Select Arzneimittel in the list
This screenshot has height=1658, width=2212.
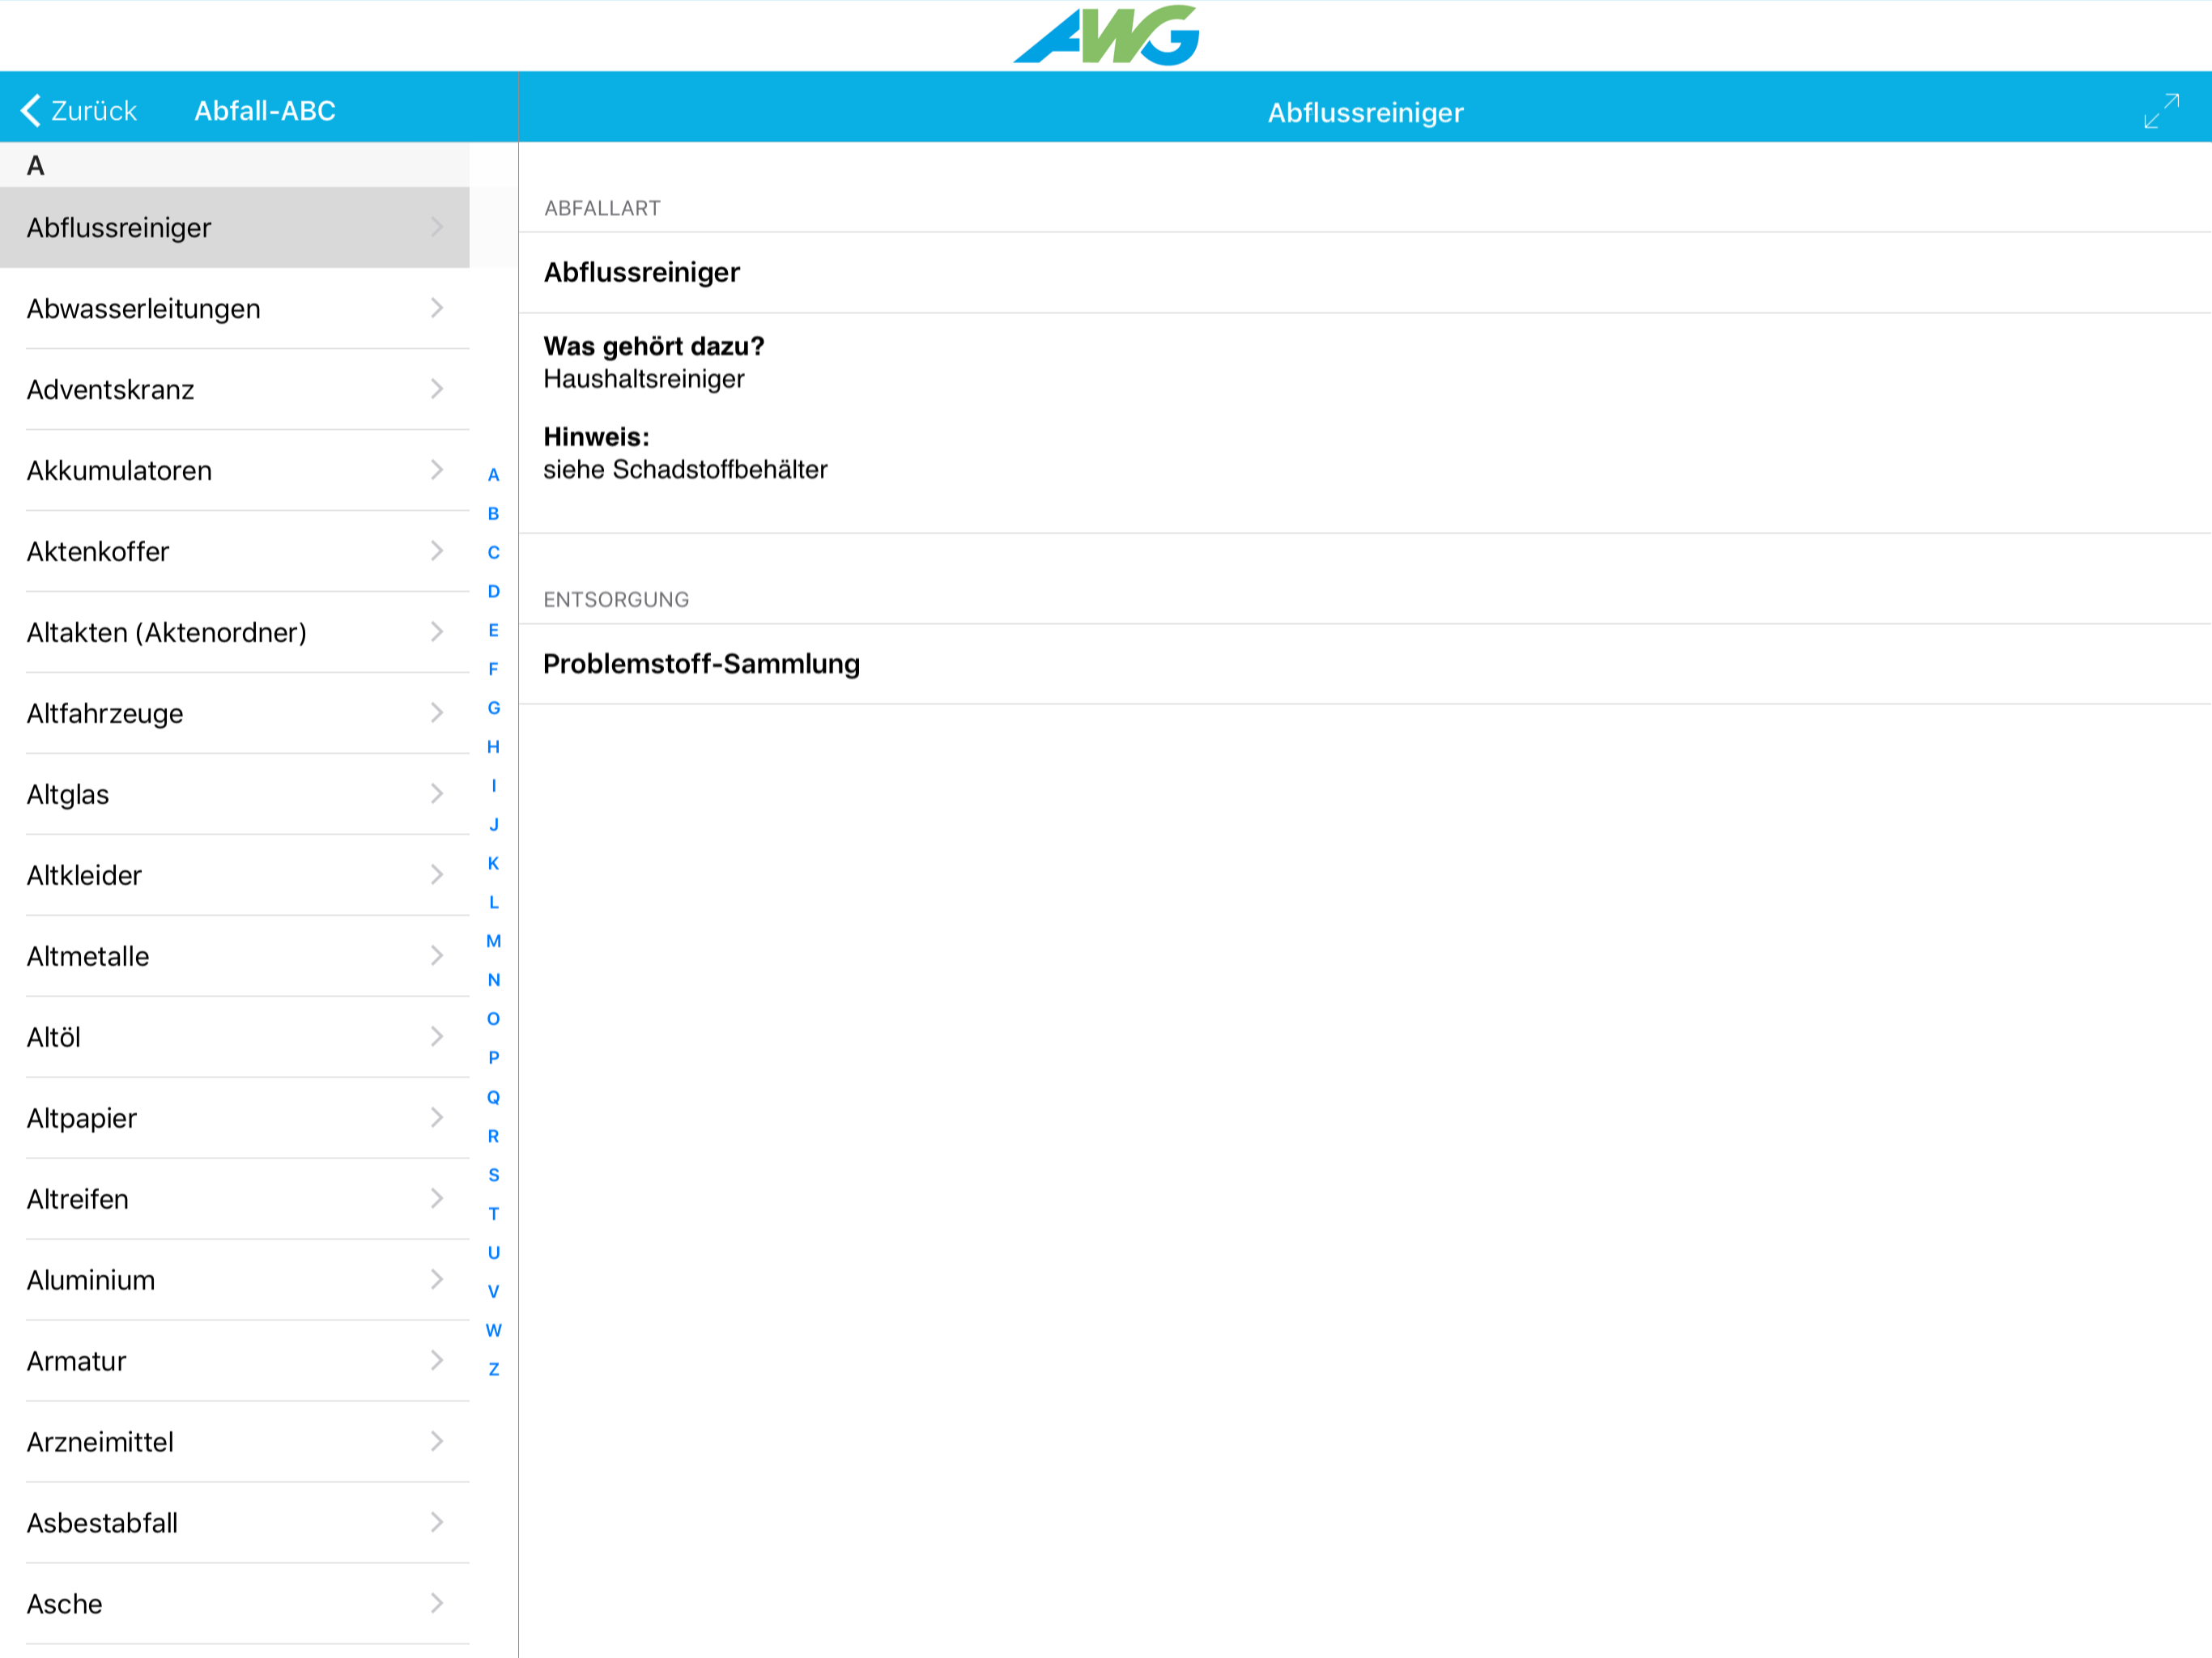pos(235,1442)
